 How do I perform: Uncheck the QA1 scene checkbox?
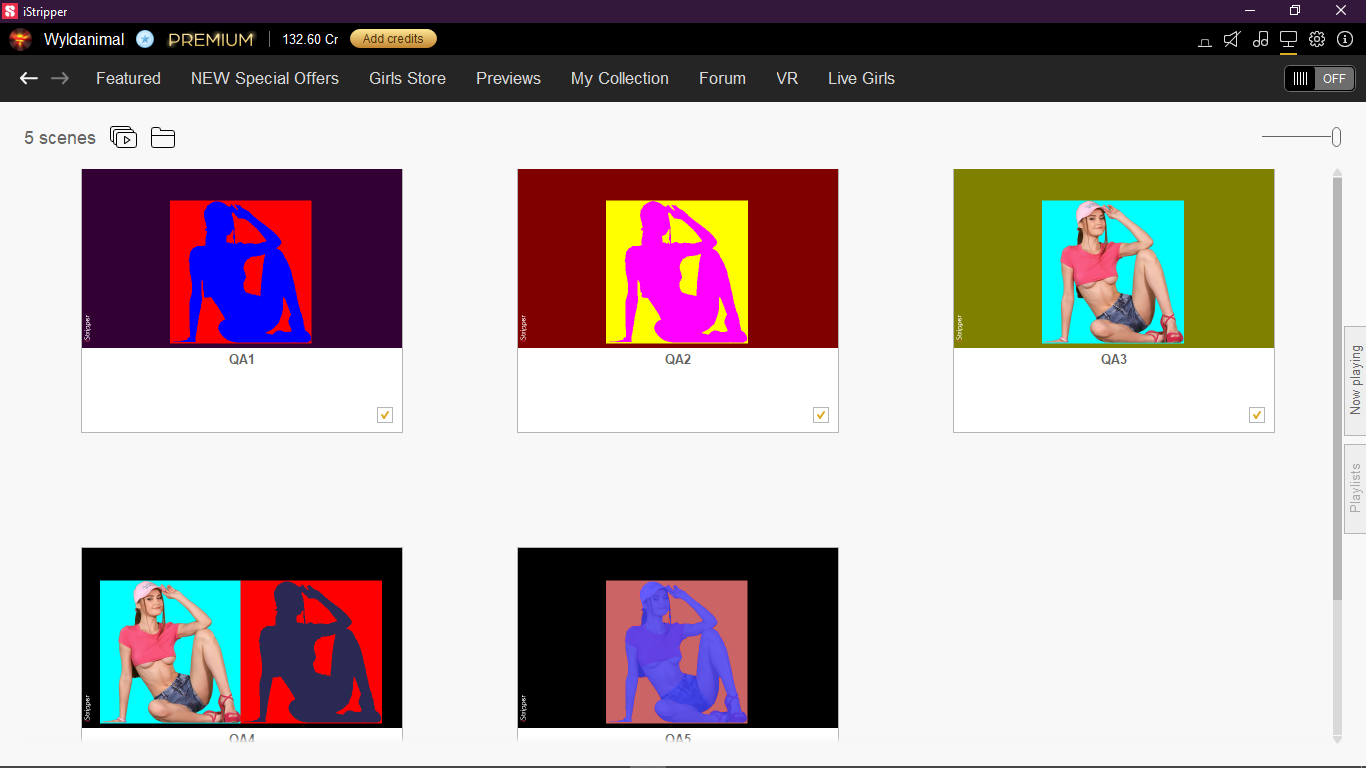[385, 415]
